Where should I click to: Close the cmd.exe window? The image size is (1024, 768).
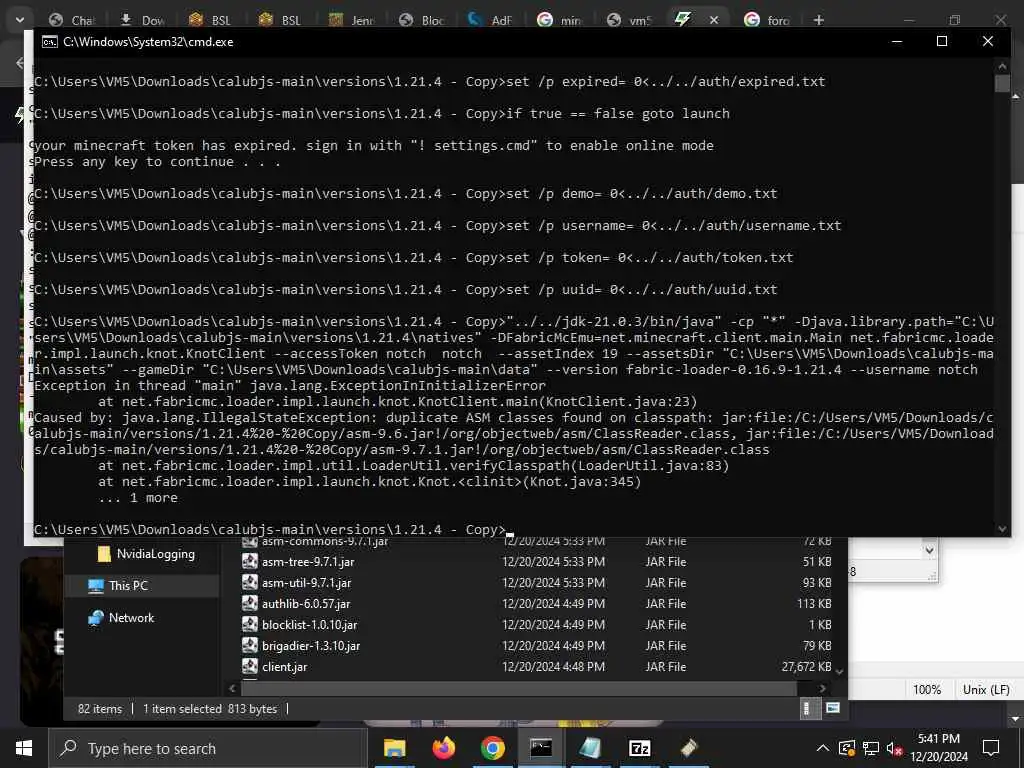click(987, 42)
